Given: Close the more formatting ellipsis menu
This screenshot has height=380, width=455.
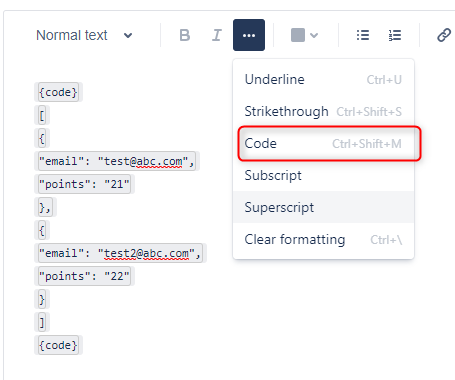Looking at the screenshot, I should (249, 35).
